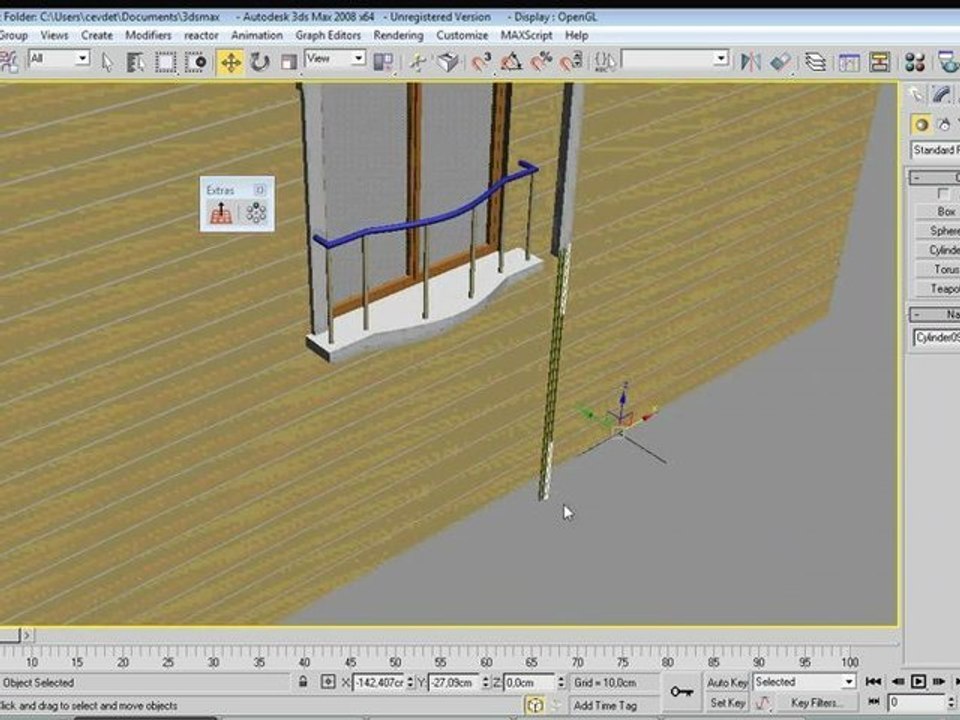Screen dimensions: 960x720
Task: Open the Modifiers menu
Action: click(148, 36)
